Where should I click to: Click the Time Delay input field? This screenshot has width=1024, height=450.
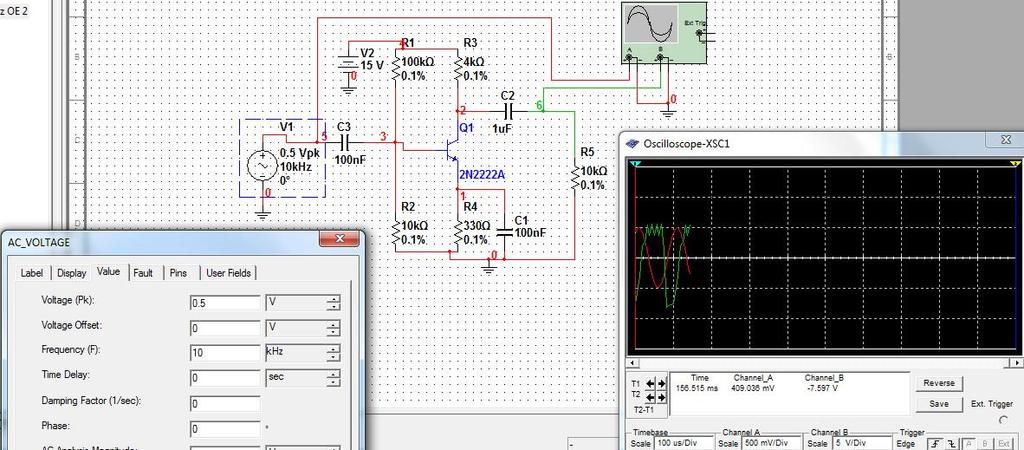pyautogui.click(x=225, y=378)
